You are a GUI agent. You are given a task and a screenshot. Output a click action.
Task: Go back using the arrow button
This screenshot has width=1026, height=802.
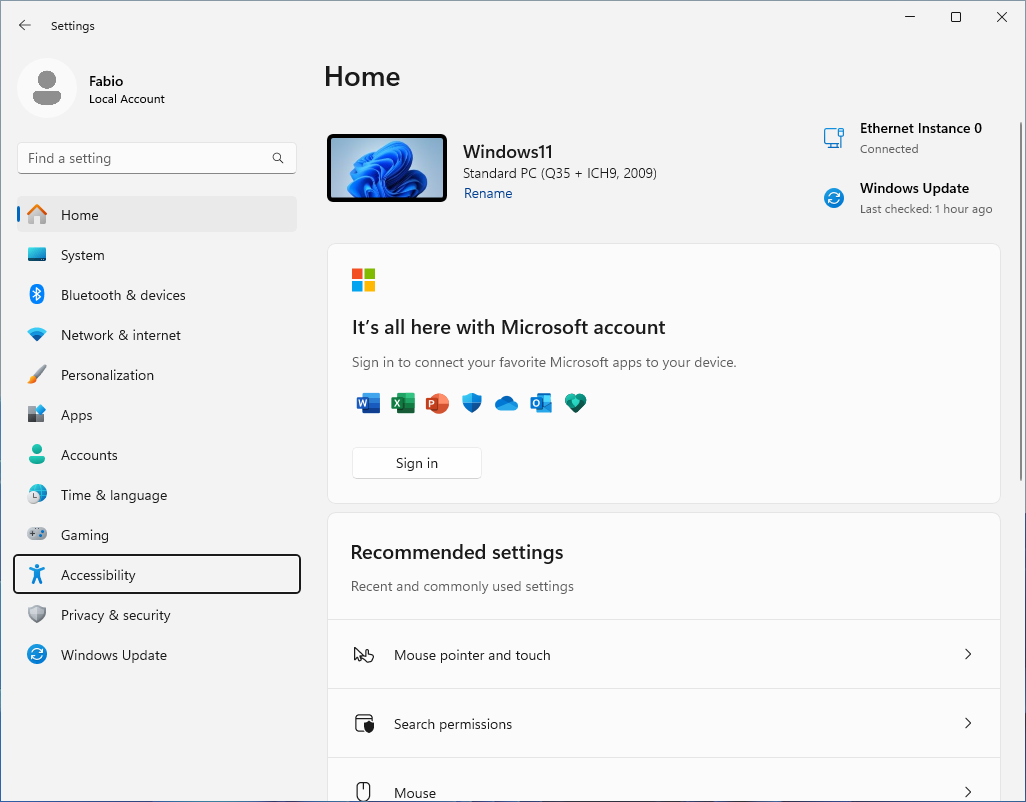[25, 25]
